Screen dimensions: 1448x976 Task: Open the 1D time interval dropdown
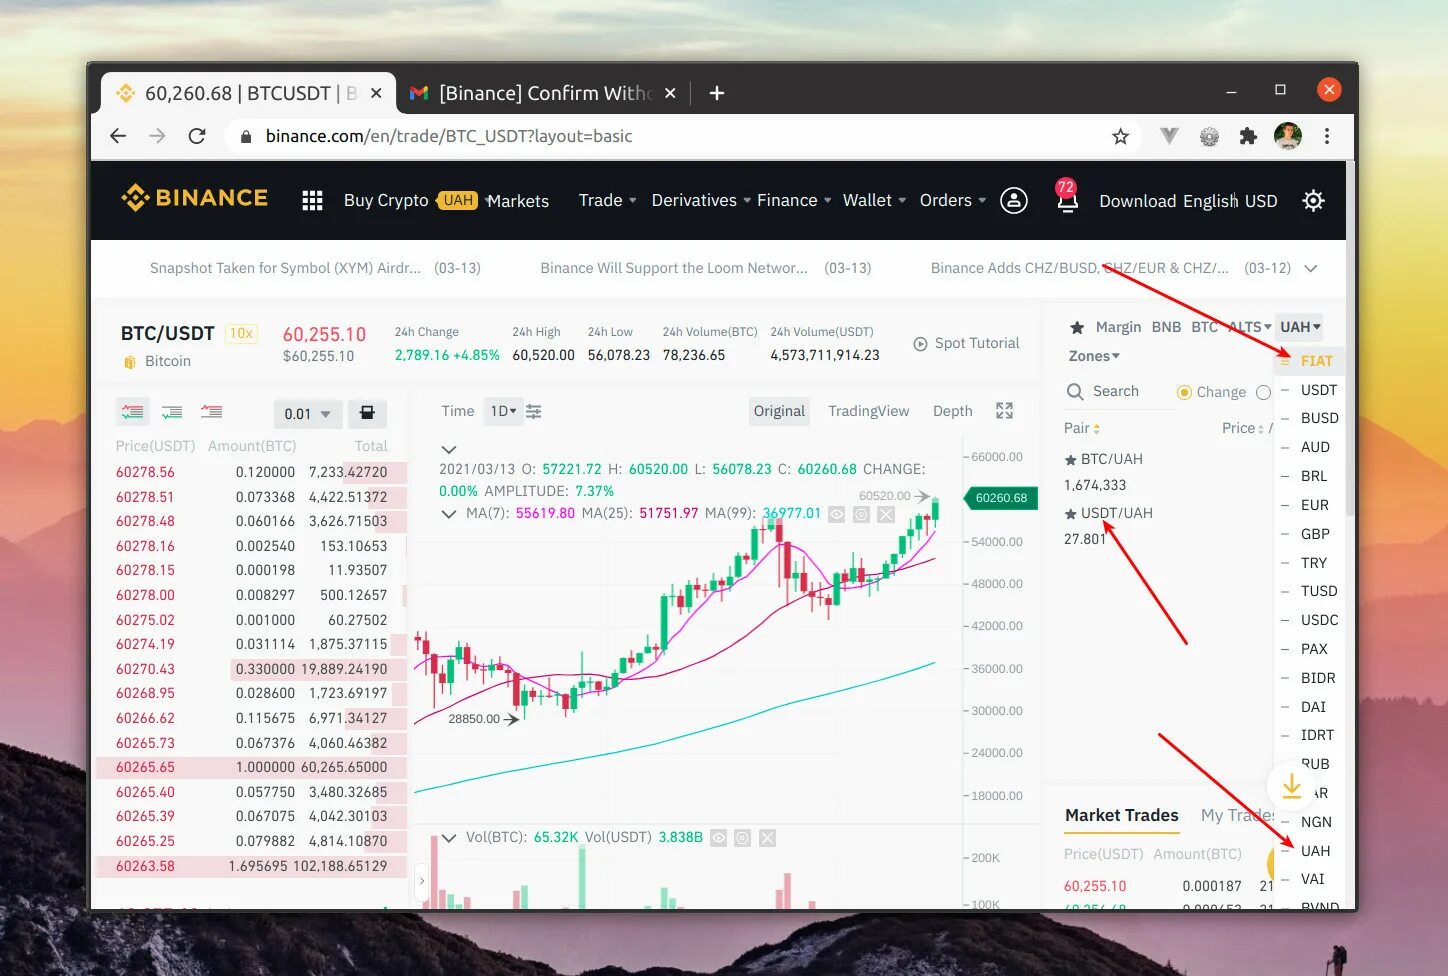[x=503, y=411]
